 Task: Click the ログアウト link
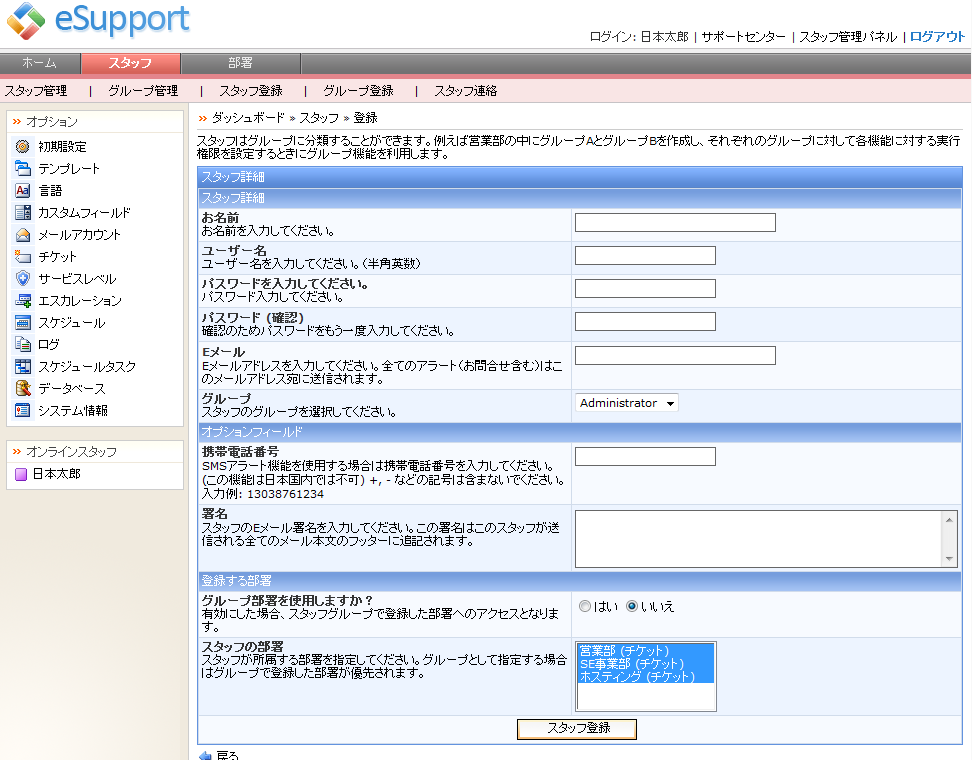click(938, 38)
